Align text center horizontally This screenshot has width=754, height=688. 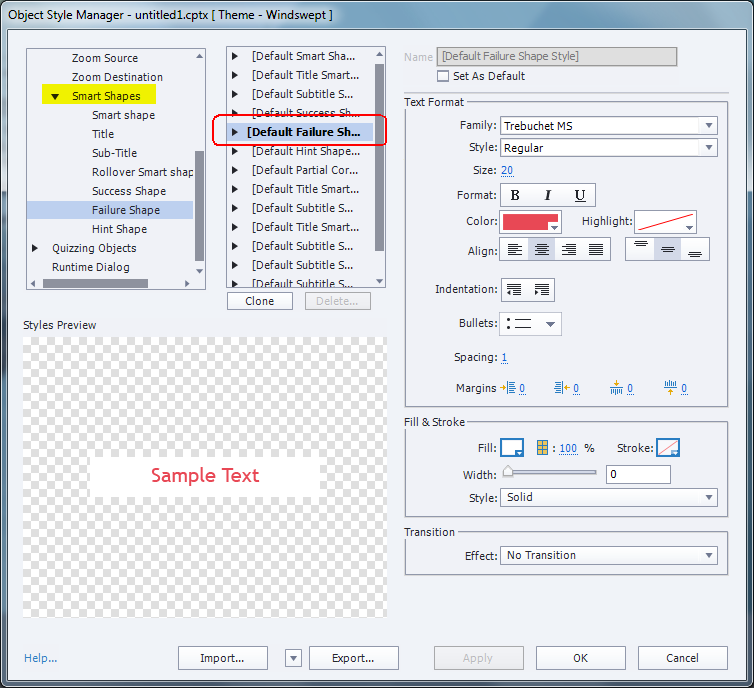coord(541,250)
